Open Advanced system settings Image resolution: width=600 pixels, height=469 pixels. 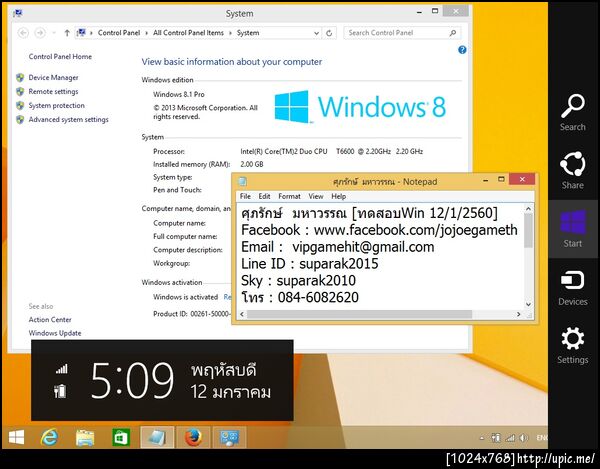click(x=68, y=119)
